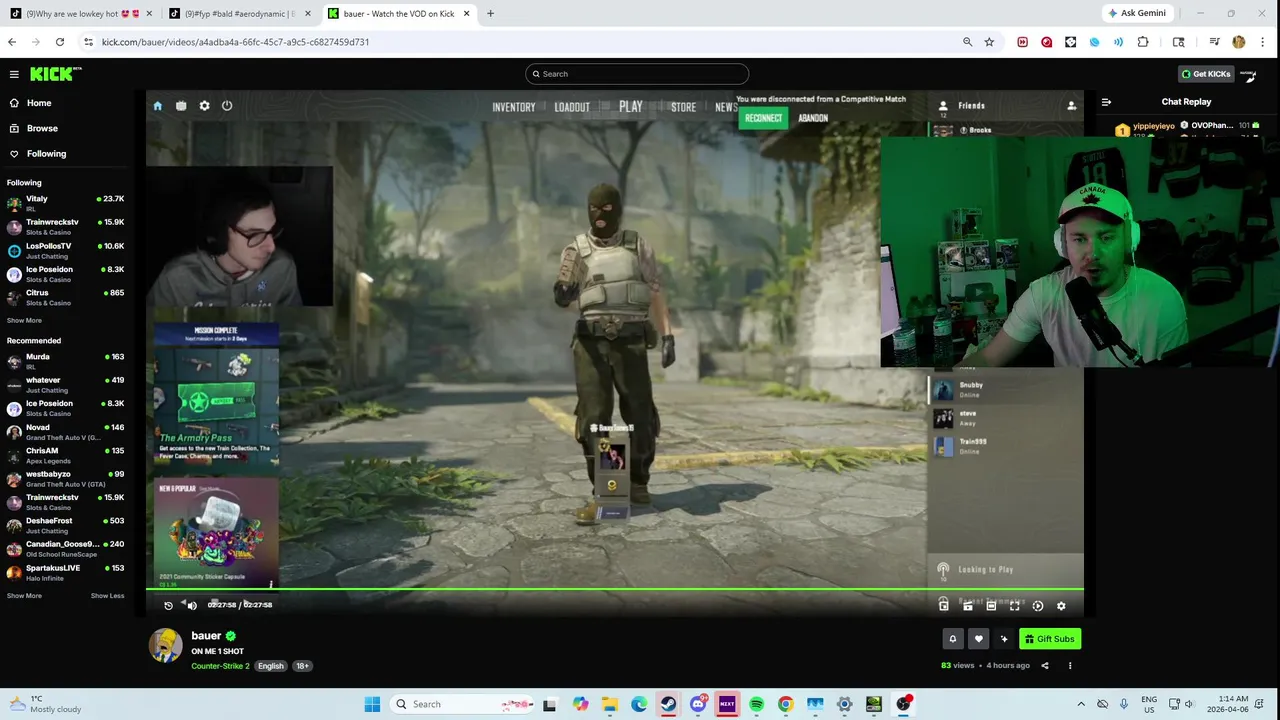Viewport: 1280px width, 720px height.
Task: Share the video via share icon
Action: pyautogui.click(x=1045, y=665)
